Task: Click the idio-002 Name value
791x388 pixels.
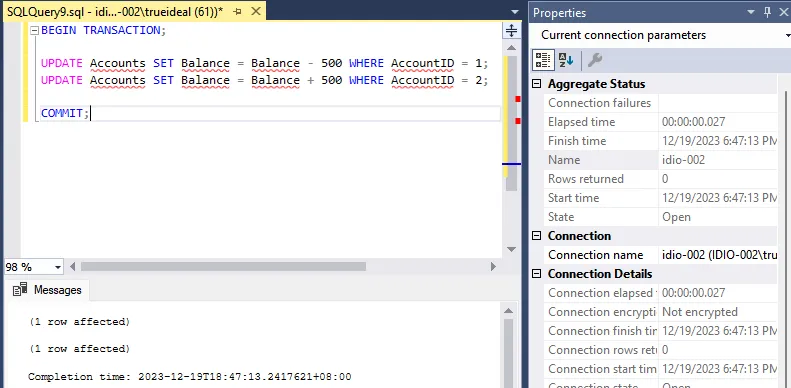Action: [x=684, y=160]
